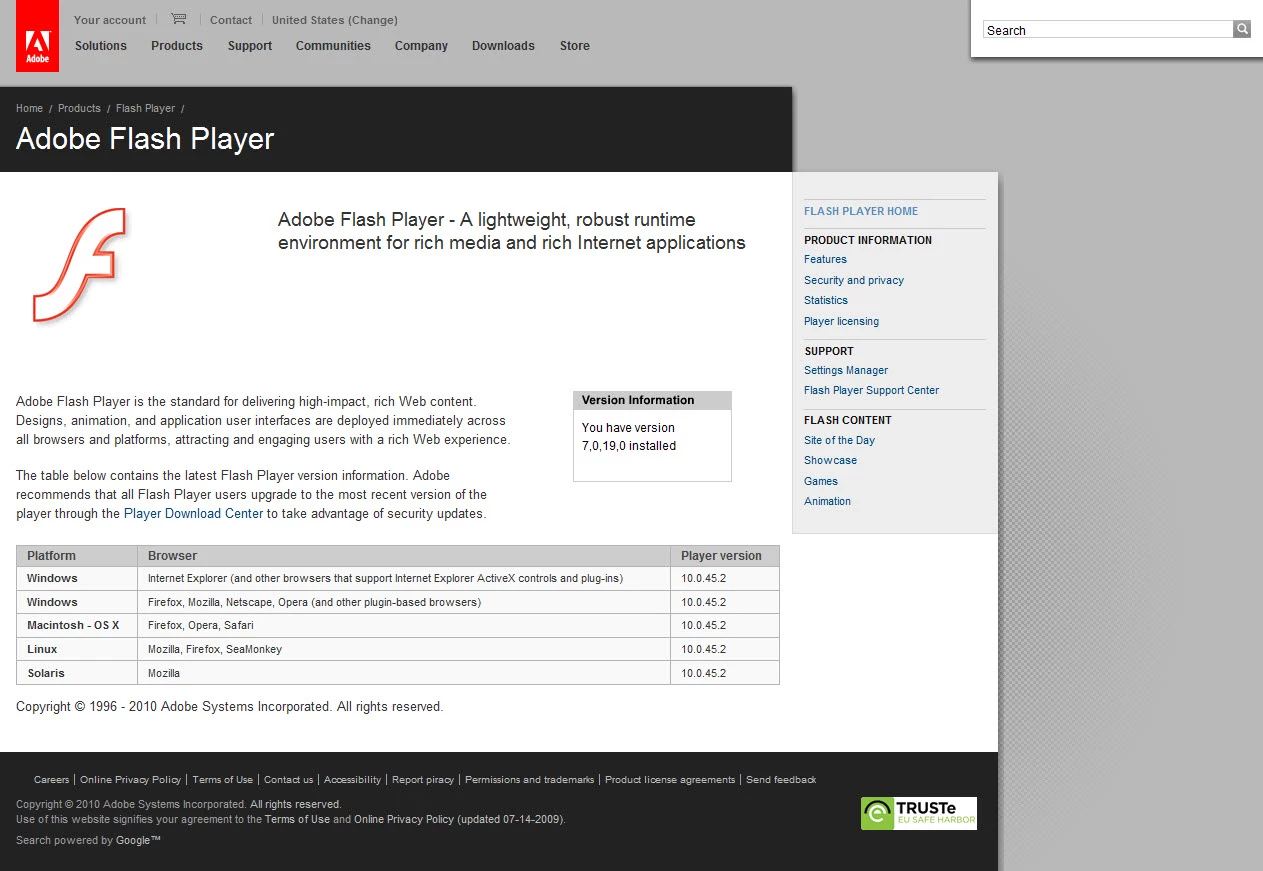
Task: Open the shopping cart icon
Action: tap(178, 19)
